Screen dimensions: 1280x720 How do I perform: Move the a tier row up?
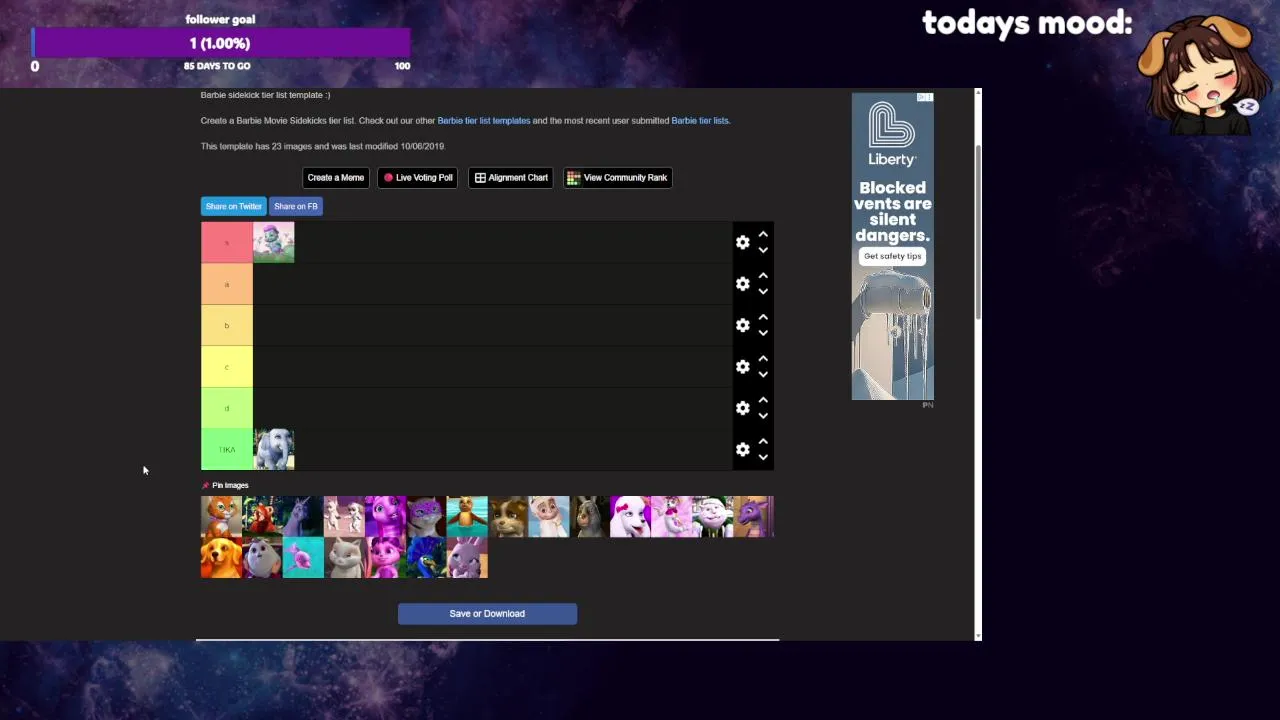point(763,276)
